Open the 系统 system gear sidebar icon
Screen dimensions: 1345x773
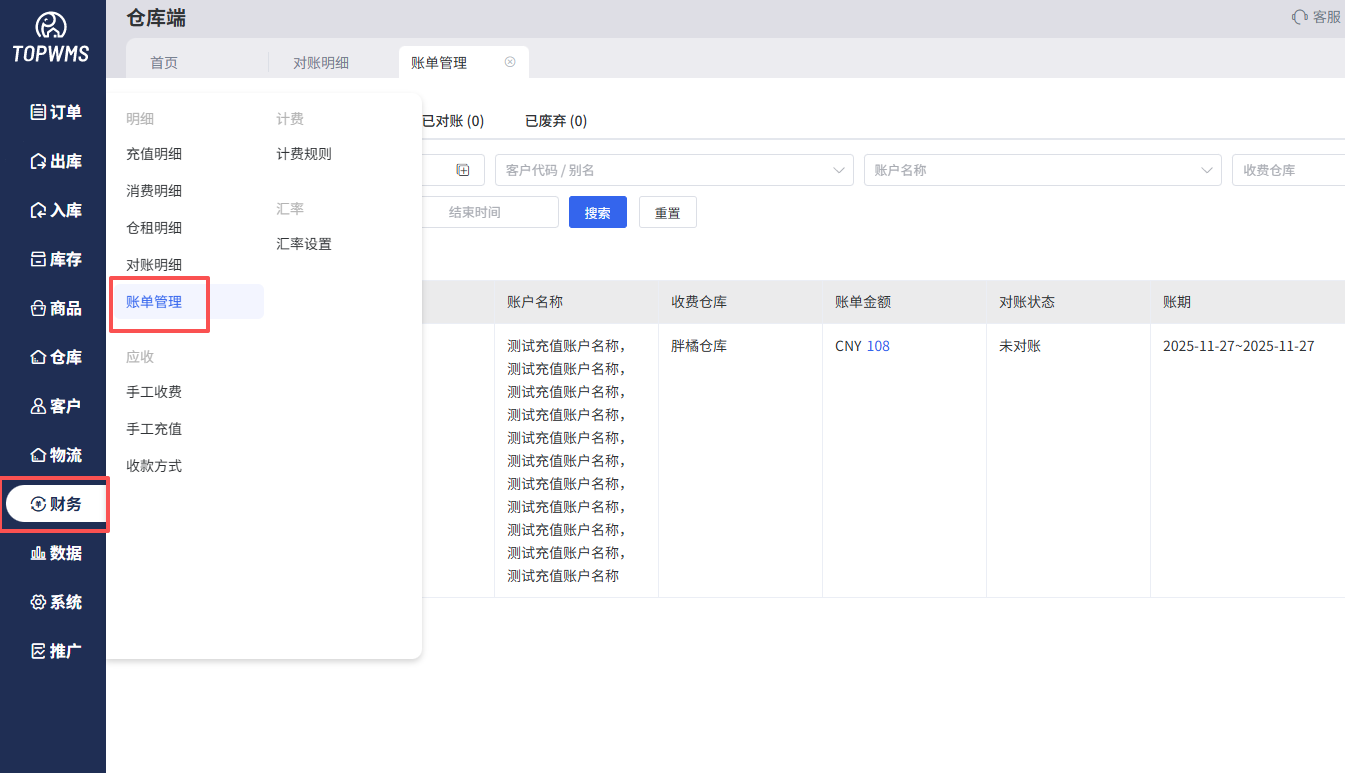click(x=39, y=602)
